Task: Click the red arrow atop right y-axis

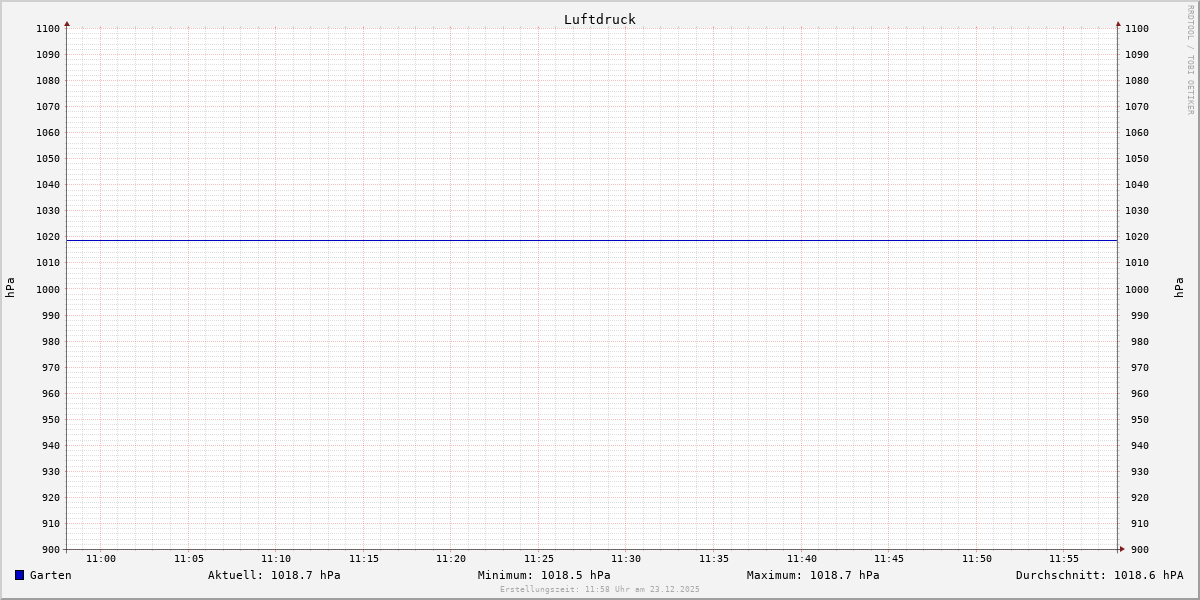Action: click(x=1118, y=23)
